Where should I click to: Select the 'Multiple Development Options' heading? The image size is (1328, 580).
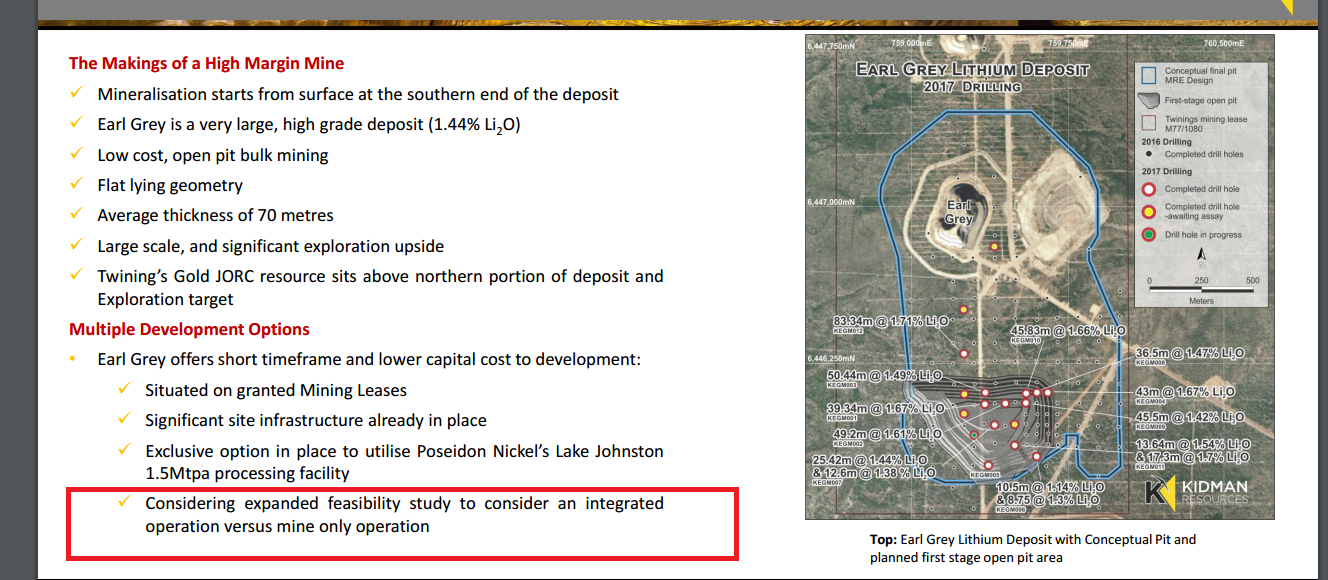tap(189, 329)
